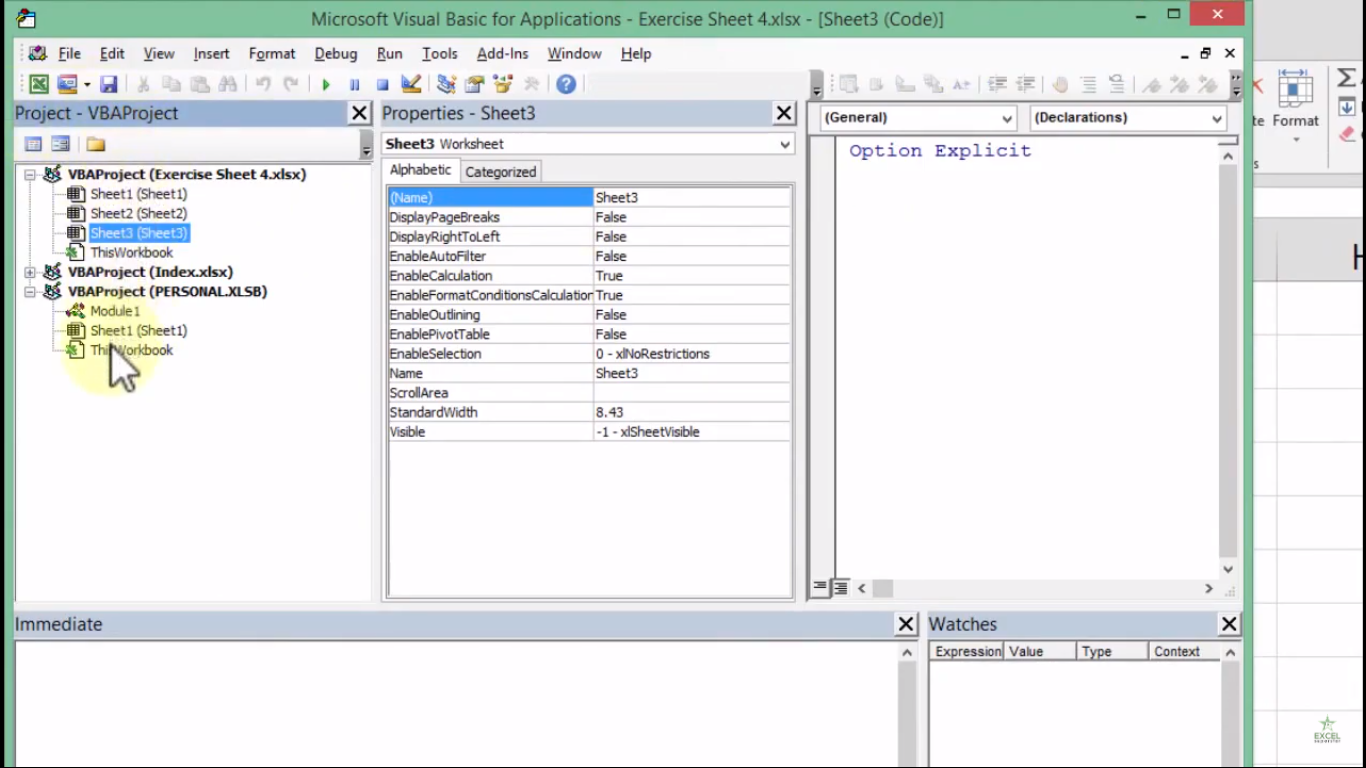Open the Insert menu
The height and width of the screenshot is (768, 1366).
(211, 54)
